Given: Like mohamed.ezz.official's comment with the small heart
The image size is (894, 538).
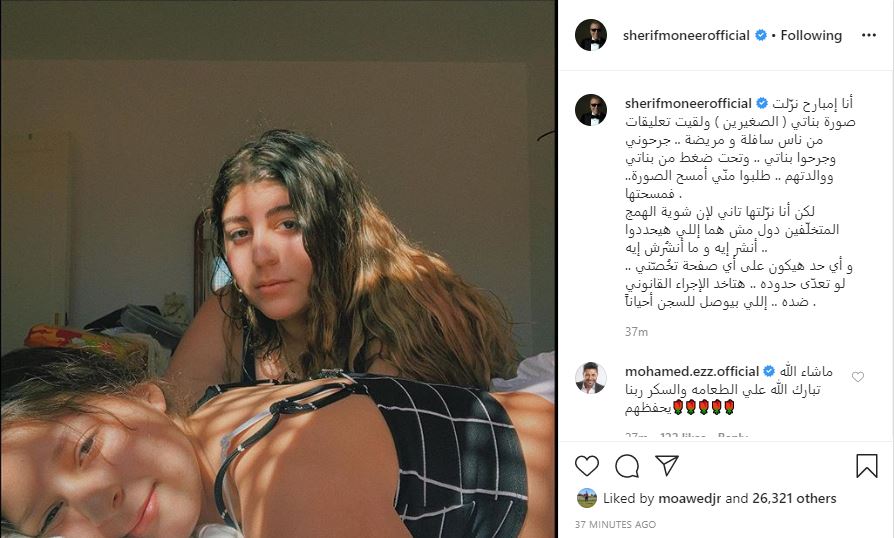Looking at the screenshot, I should point(858,377).
